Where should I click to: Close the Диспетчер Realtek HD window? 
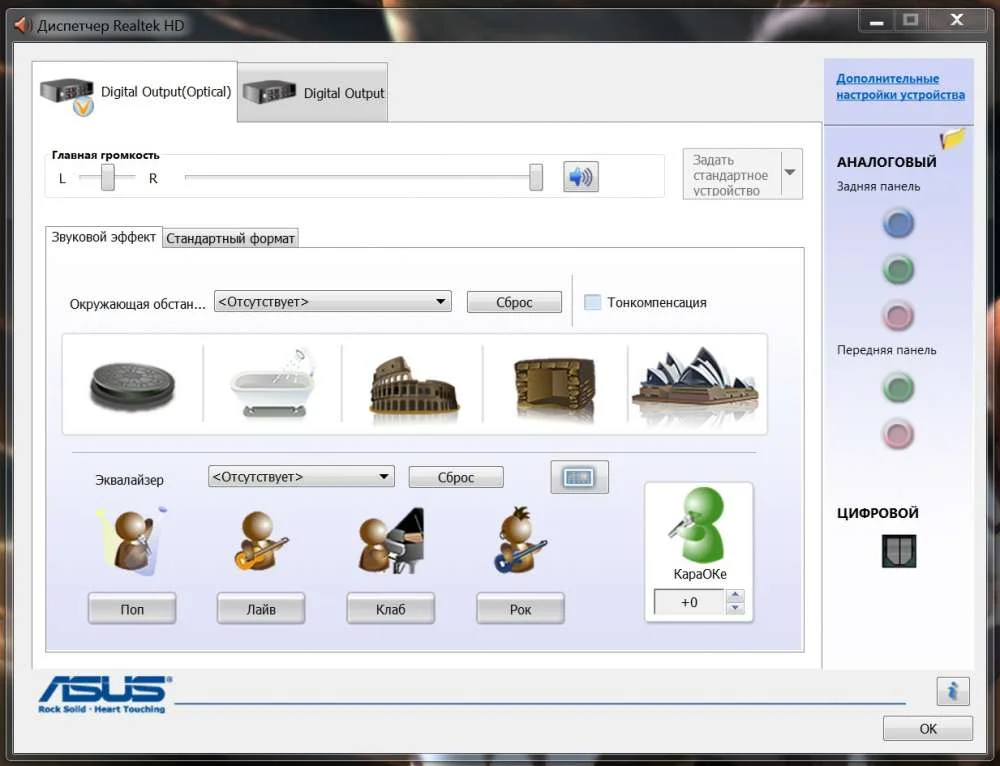957,20
